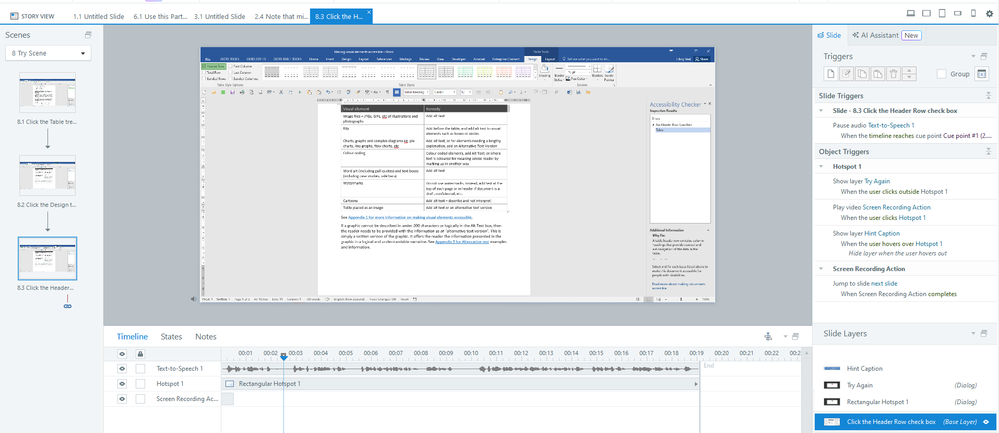
Task: Collapse all Slide Triggers
Action: 988,96
